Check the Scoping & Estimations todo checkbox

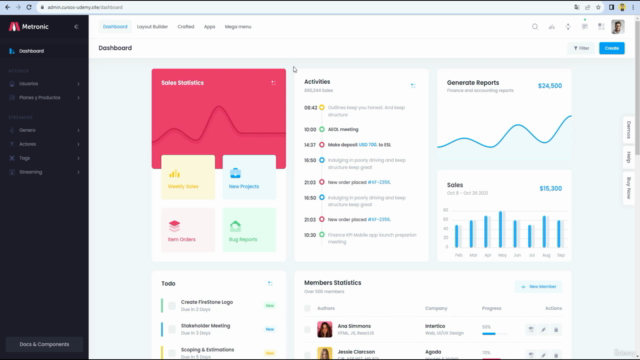point(172,353)
